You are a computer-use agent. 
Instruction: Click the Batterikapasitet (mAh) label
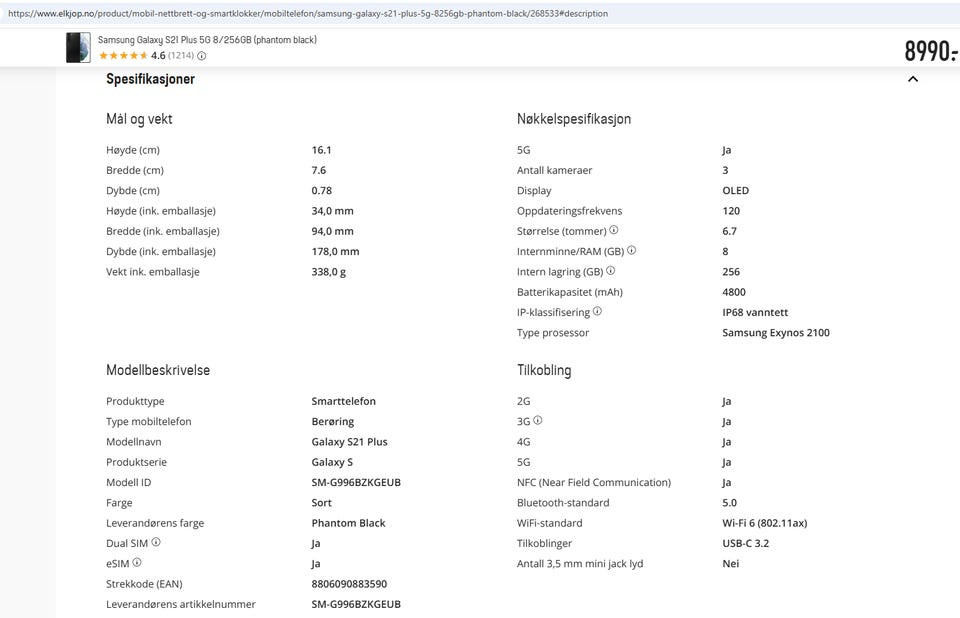coord(569,292)
